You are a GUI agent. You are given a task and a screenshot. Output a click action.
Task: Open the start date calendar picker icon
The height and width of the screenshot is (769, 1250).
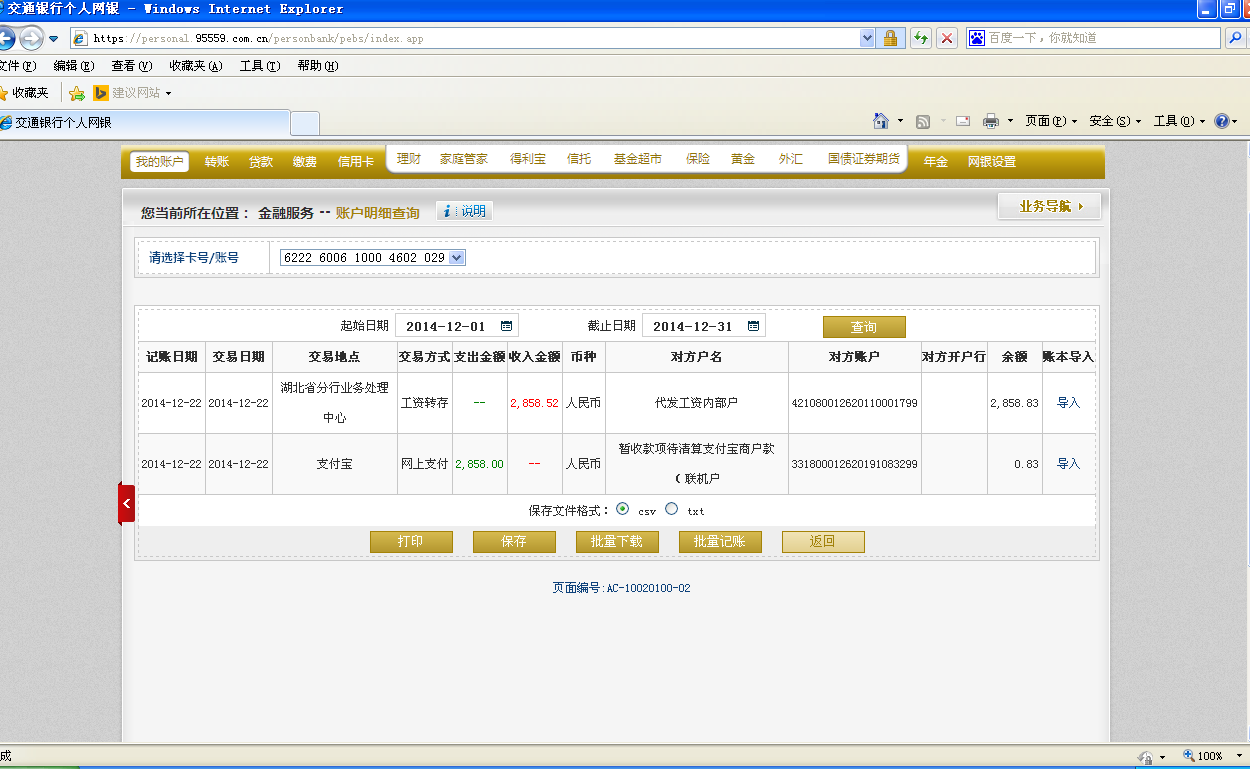[506, 326]
